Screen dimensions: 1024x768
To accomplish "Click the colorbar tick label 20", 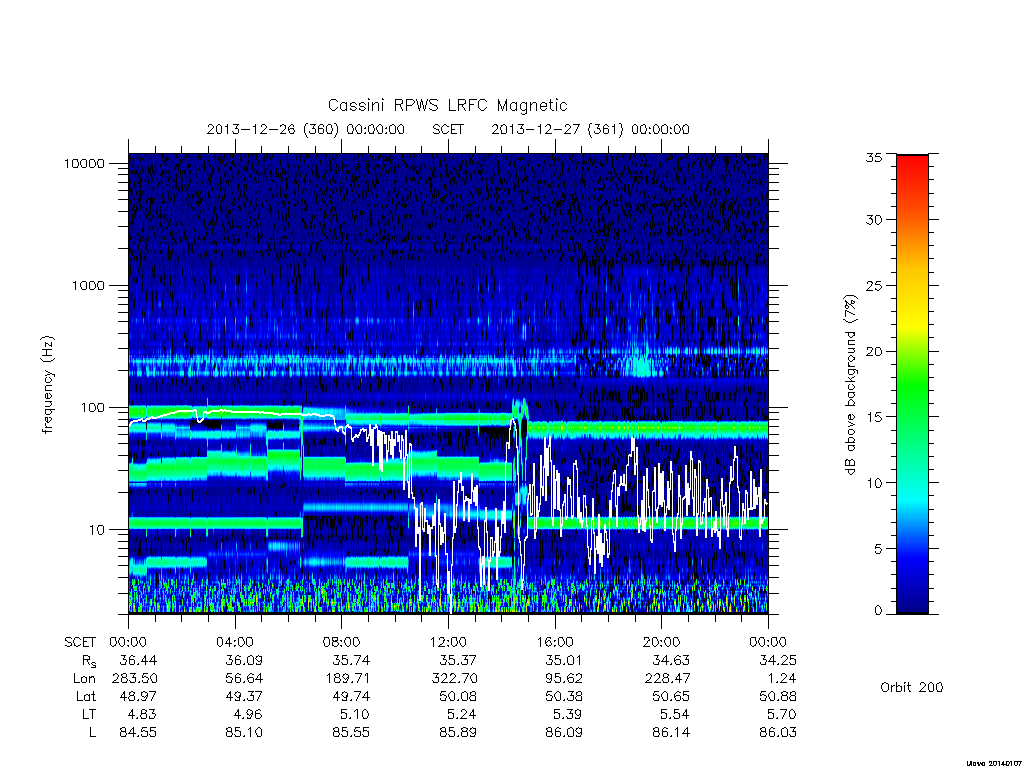I will pos(874,351).
